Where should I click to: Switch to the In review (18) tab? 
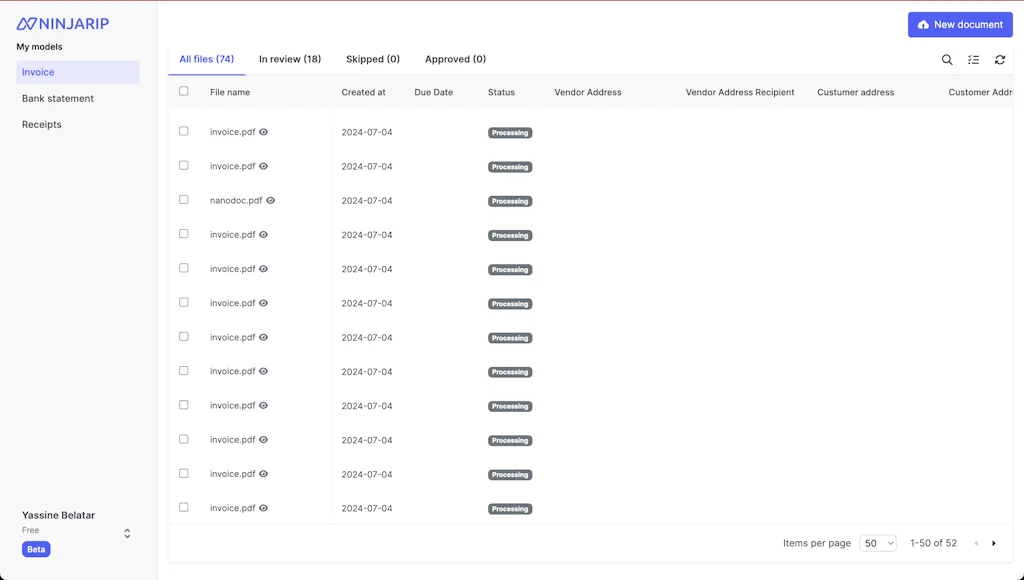(x=290, y=59)
